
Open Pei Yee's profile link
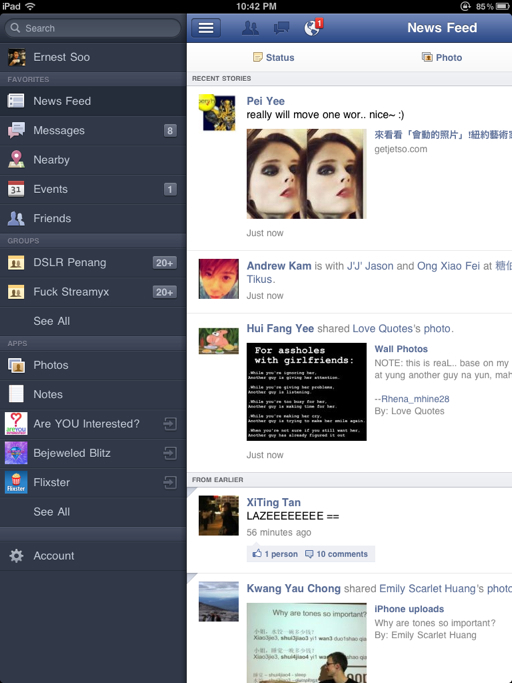(265, 101)
